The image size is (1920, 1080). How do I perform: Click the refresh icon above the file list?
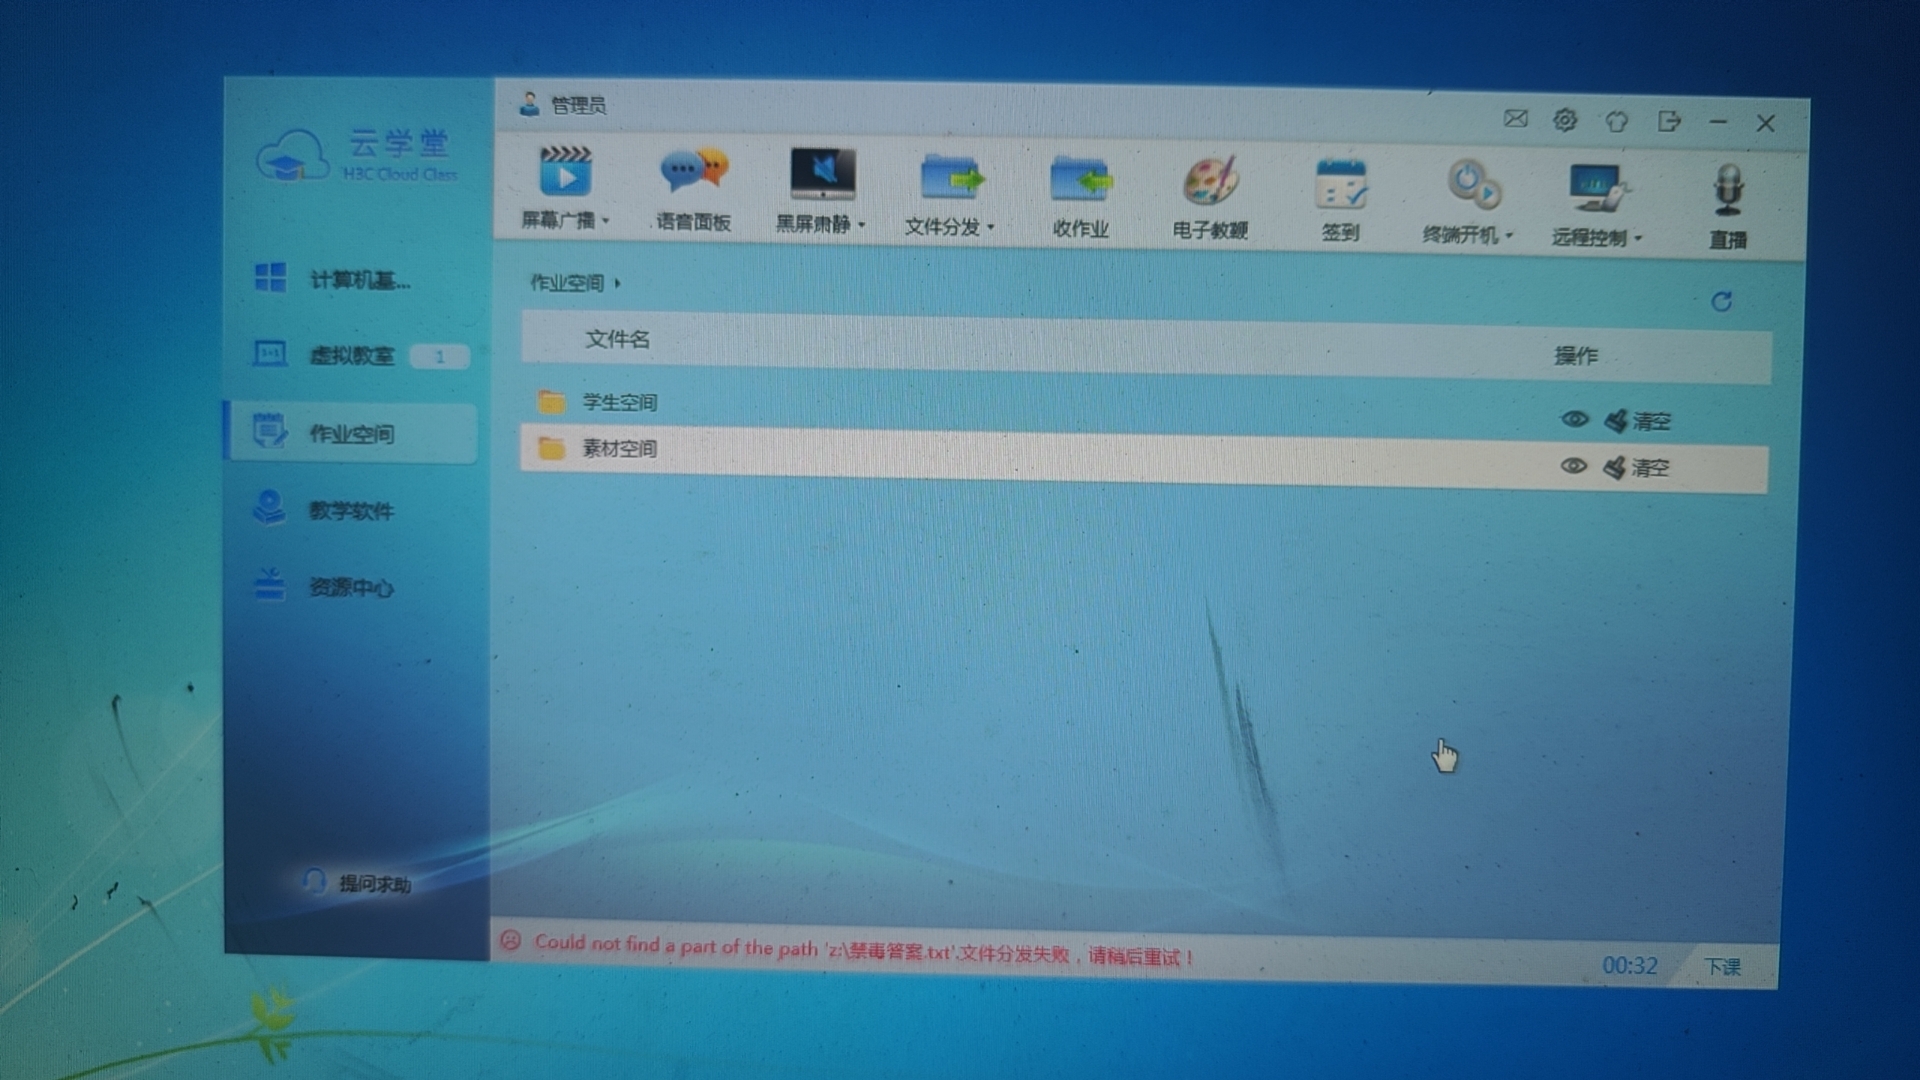[1721, 302]
